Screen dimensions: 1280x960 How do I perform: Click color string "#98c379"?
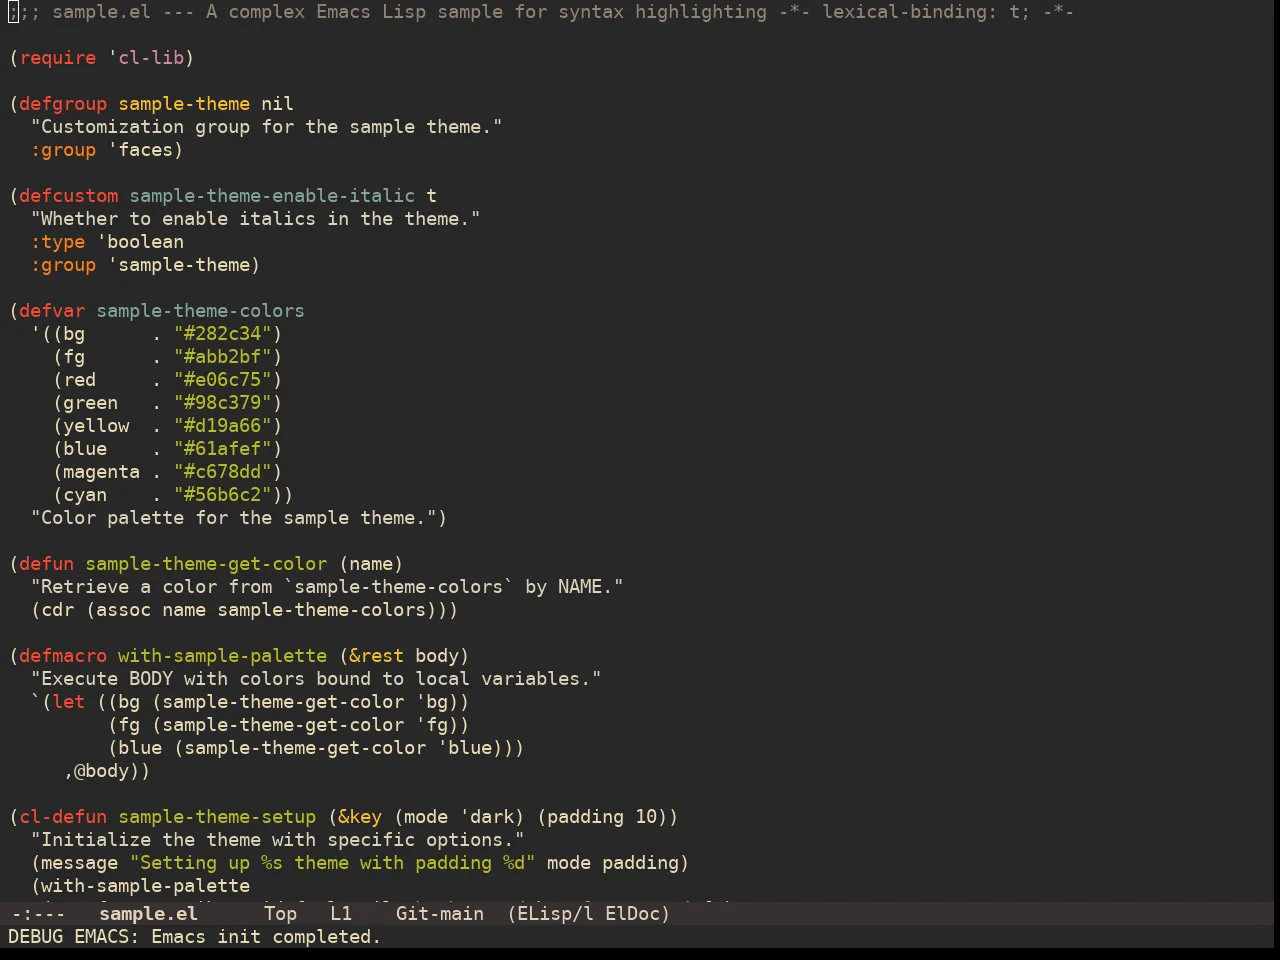point(222,403)
